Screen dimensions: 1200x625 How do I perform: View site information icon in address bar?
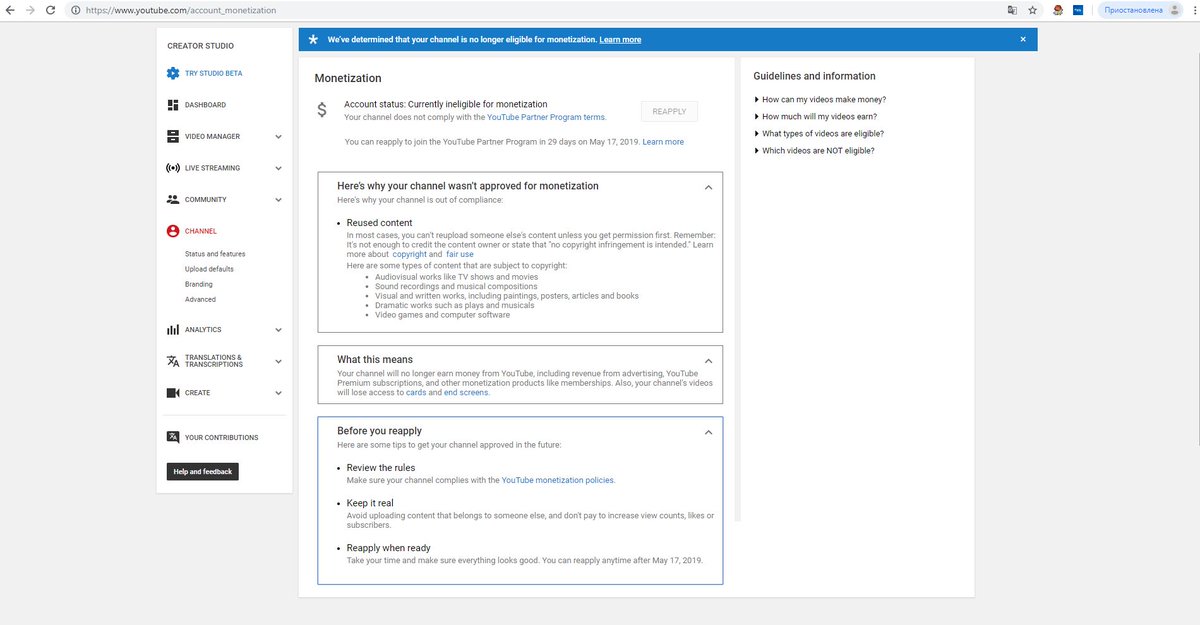coord(76,10)
